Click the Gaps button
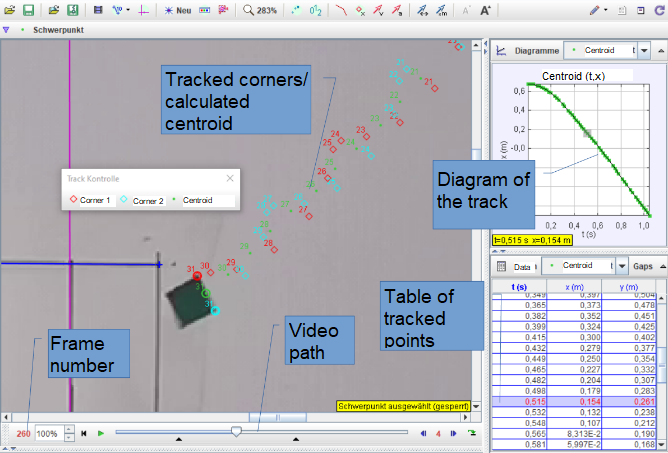Image resolution: width=668 pixels, height=453 pixels. pos(642,266)
